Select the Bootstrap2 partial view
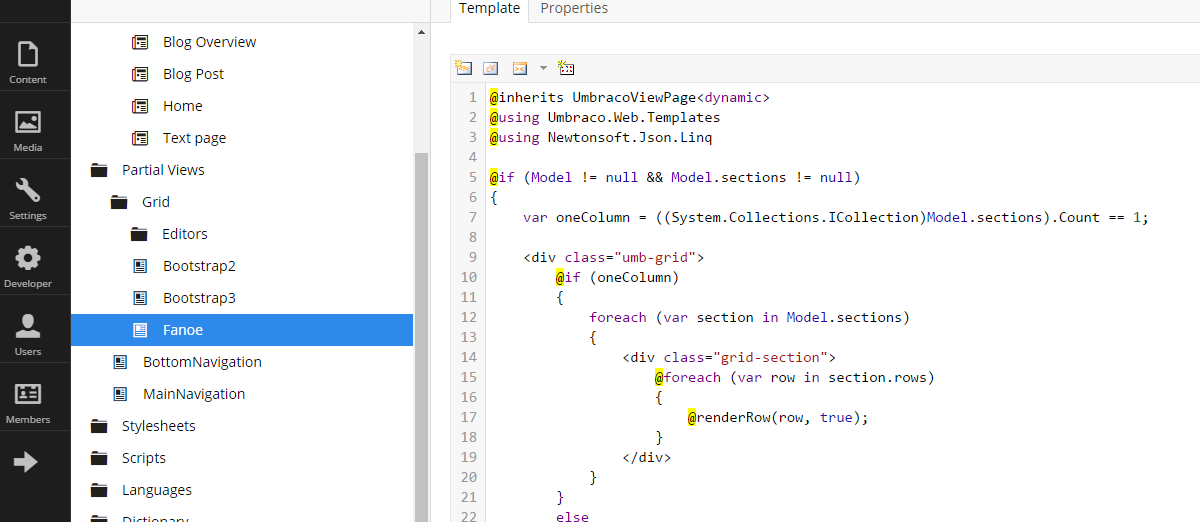This screenshot has width=1200, height=525. click(x=199, y=266)
